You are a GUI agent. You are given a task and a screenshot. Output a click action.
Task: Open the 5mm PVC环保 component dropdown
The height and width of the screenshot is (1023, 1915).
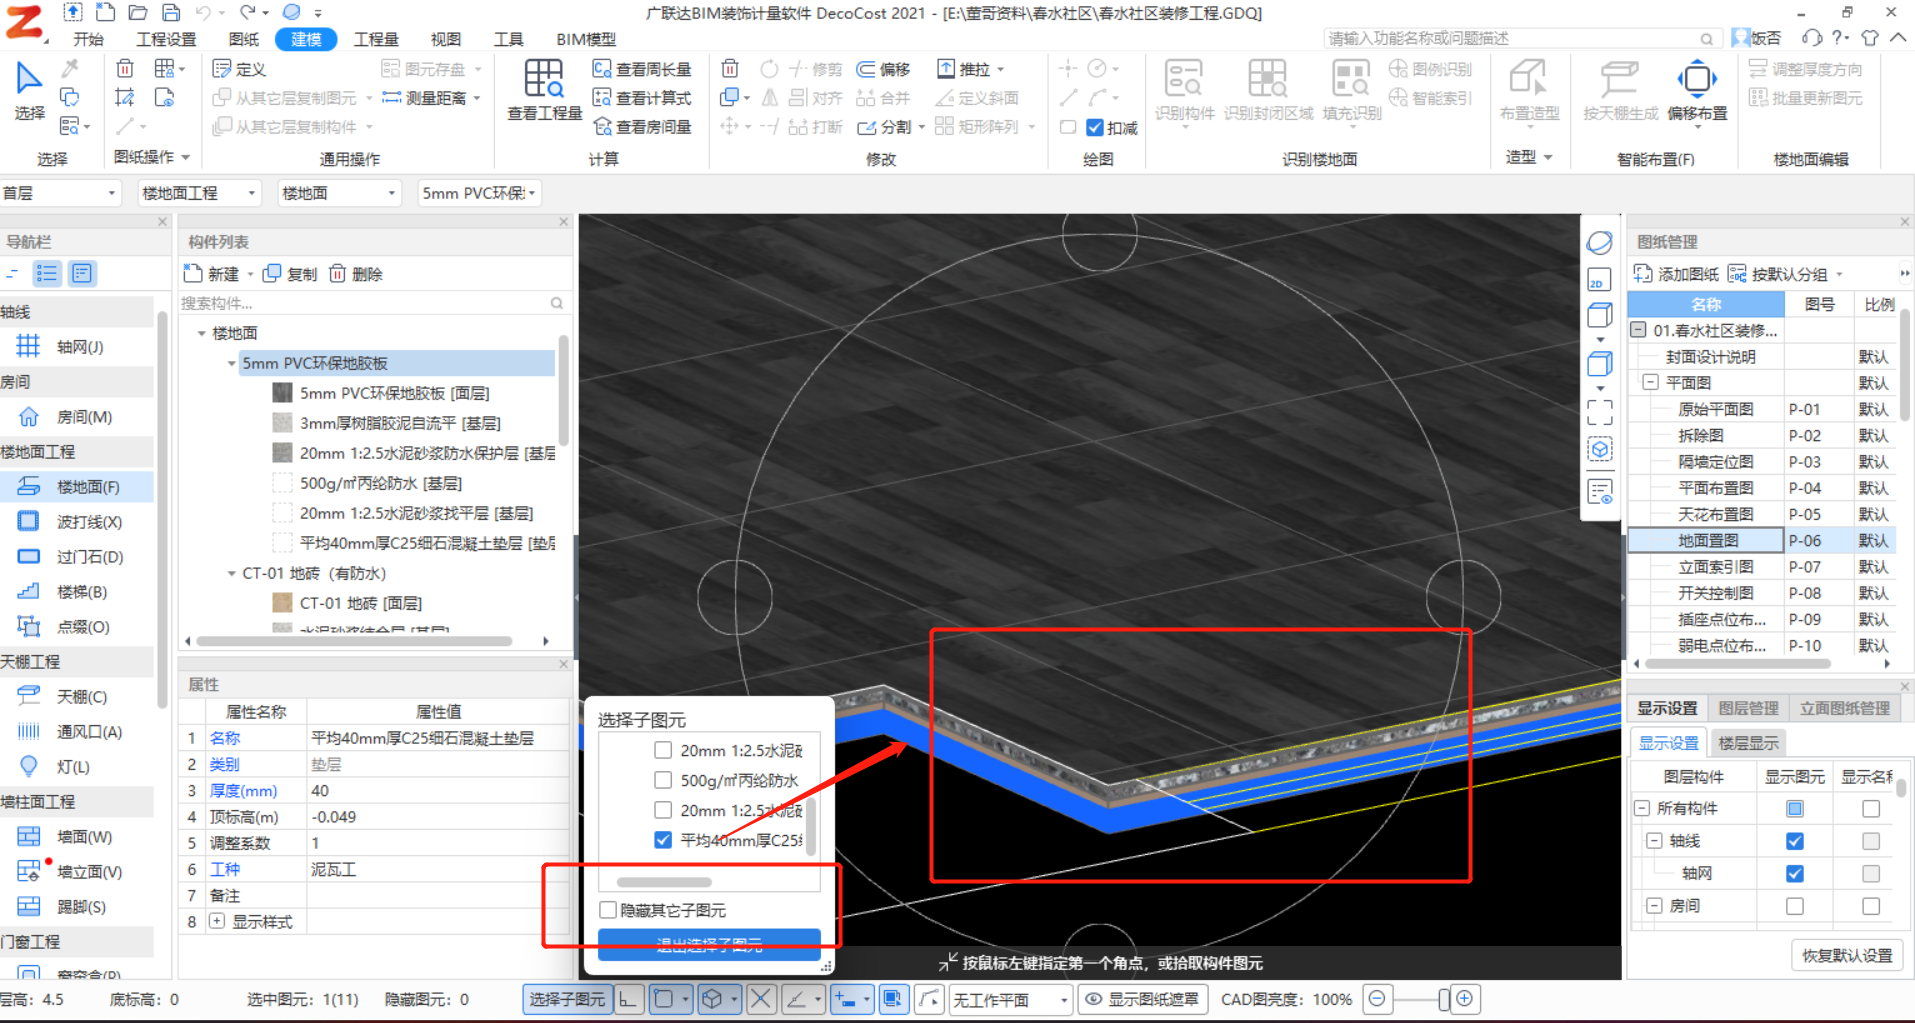point(480,193)
